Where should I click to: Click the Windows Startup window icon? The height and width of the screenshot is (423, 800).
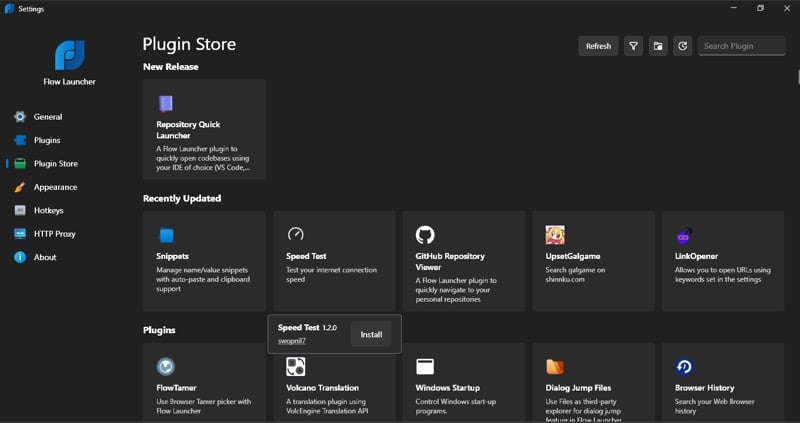coord(425,366)
